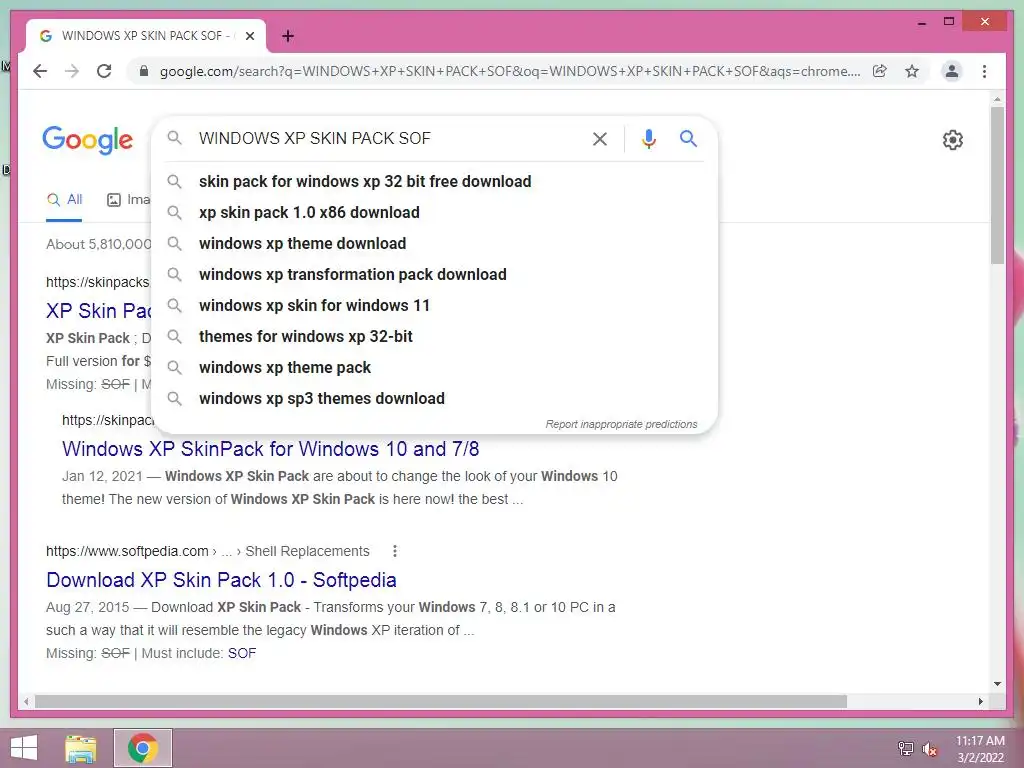Choose suggestion xp skin pack 1.0 x86 download
This screenshot has height=768, width=1024.
click(x=434, y=212)
